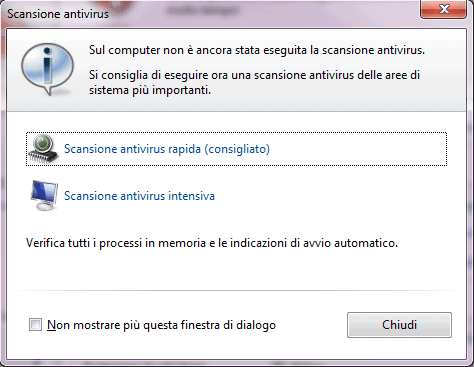Click 'sistema più importanti' in the header text
Screen dimensions: 474x367
pyautogui.click(x=150, y=90)
